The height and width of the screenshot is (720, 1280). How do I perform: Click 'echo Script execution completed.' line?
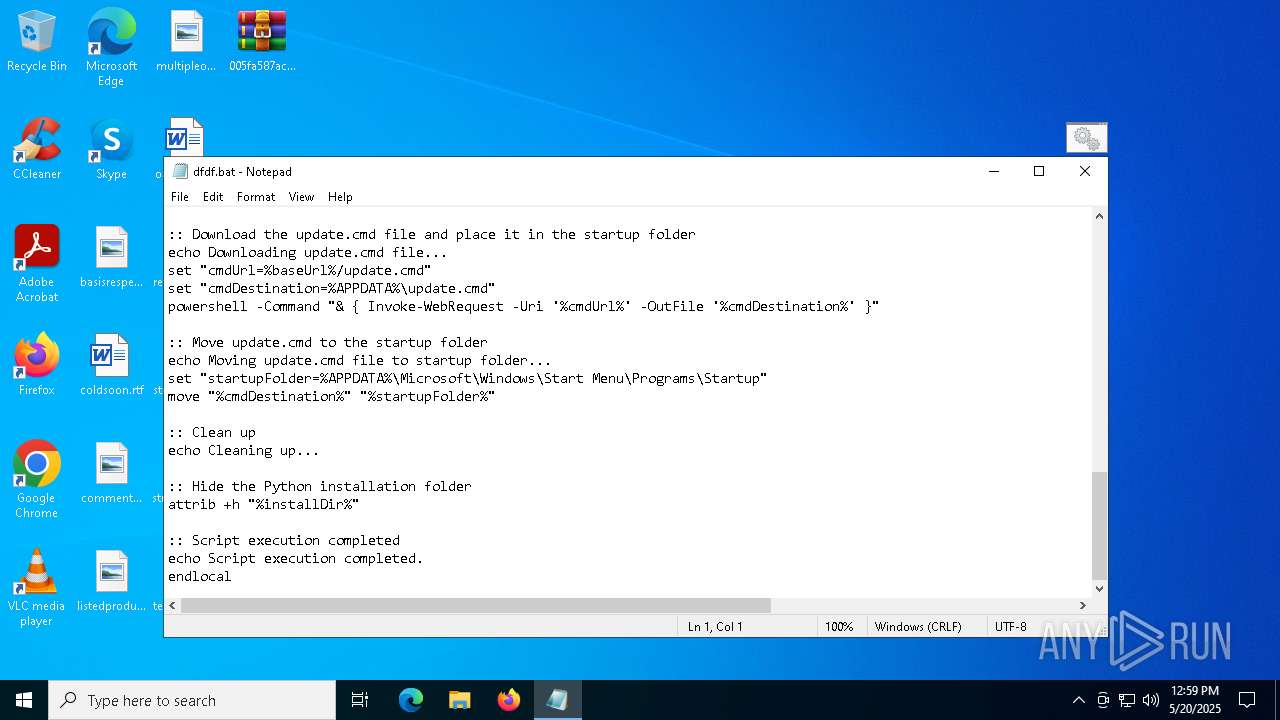click(x=295, y=558)
